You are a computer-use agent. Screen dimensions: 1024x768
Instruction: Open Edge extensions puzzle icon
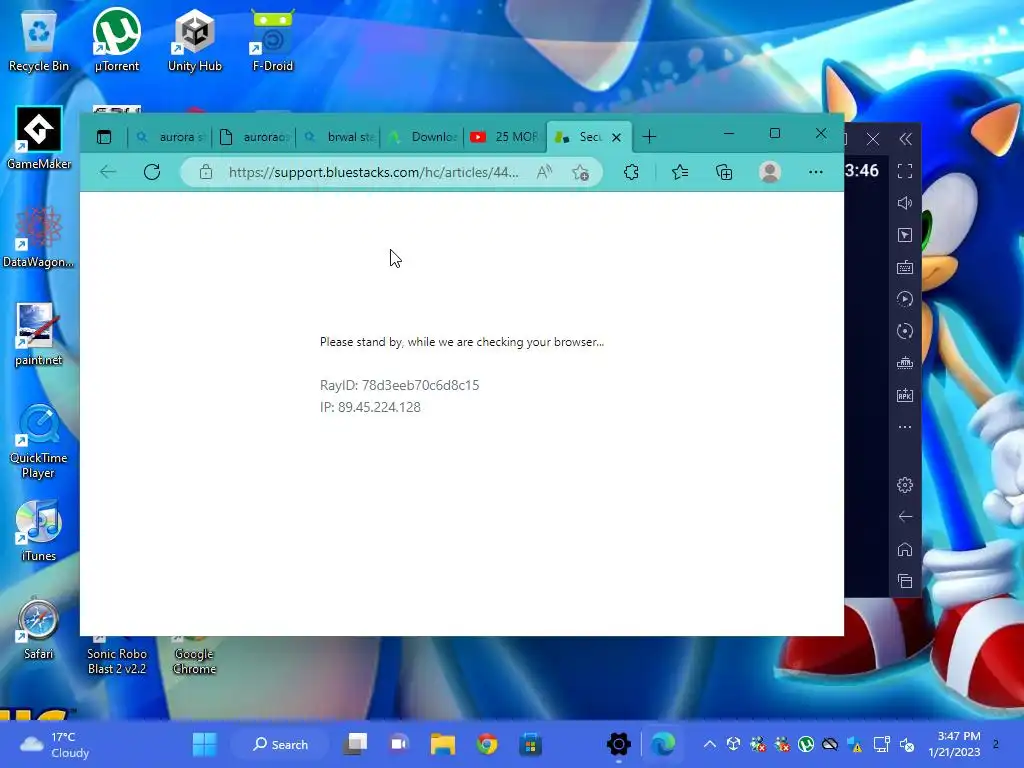click(x=631, y=172)
